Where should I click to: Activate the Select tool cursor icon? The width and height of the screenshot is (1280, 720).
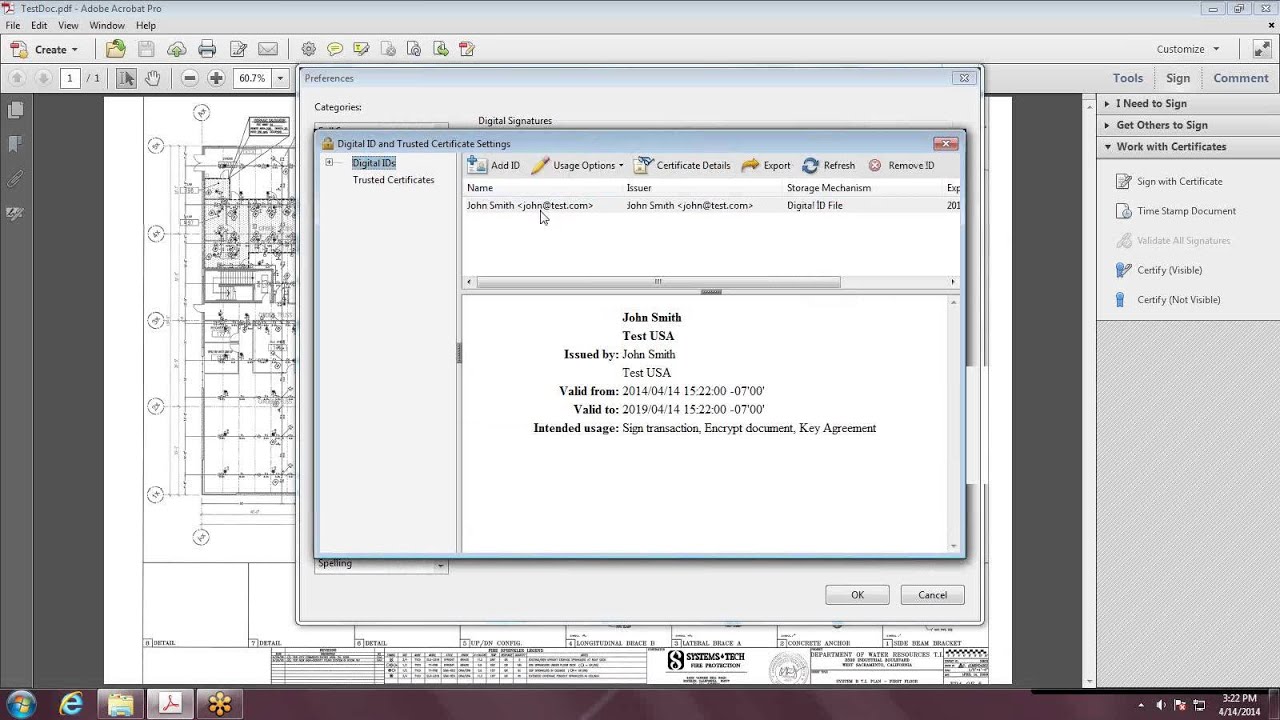coord(126,78)
